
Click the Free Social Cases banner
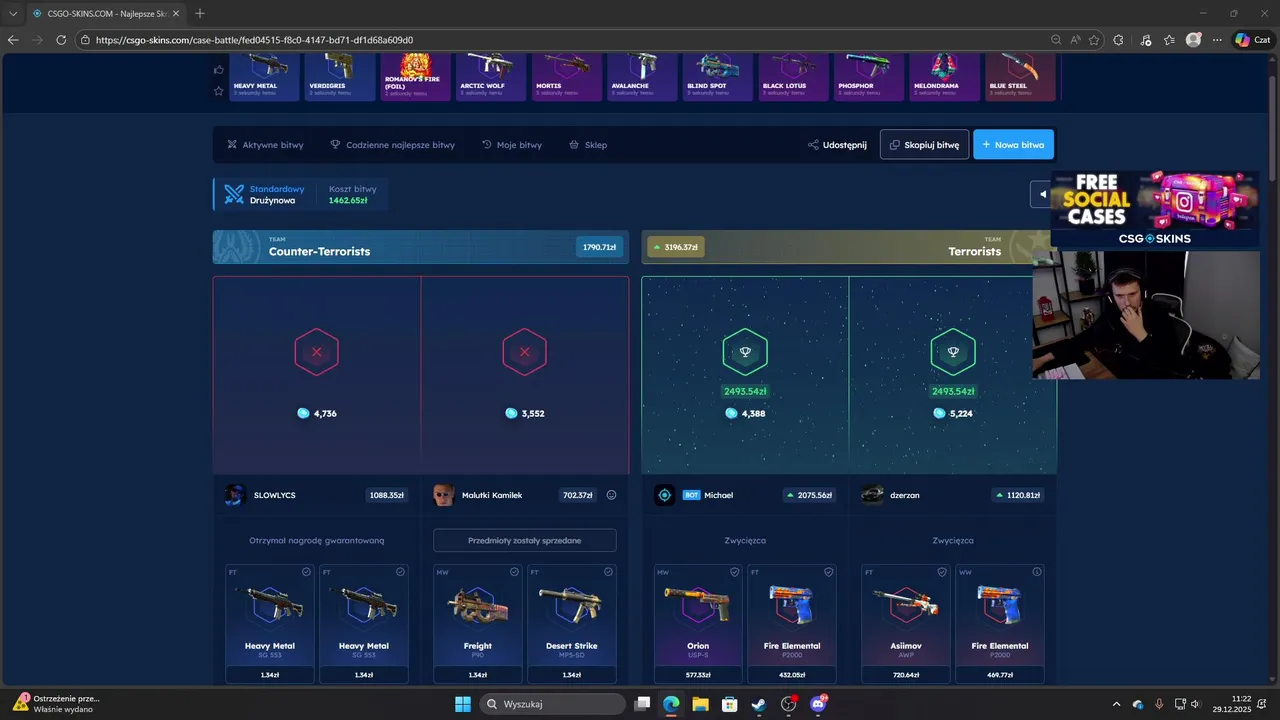pos(1154,208)
